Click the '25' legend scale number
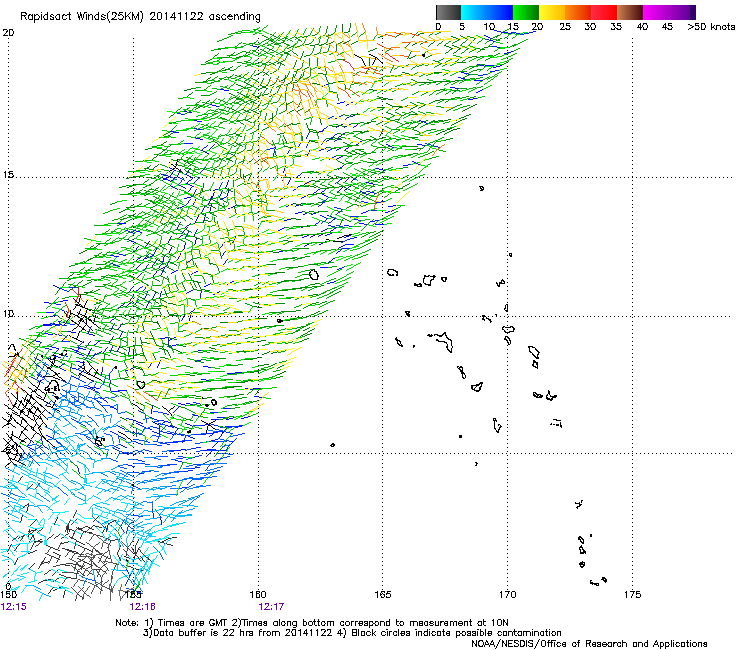Image resolution: width=740 pixels, height=650 pixels. coord(565,27)
